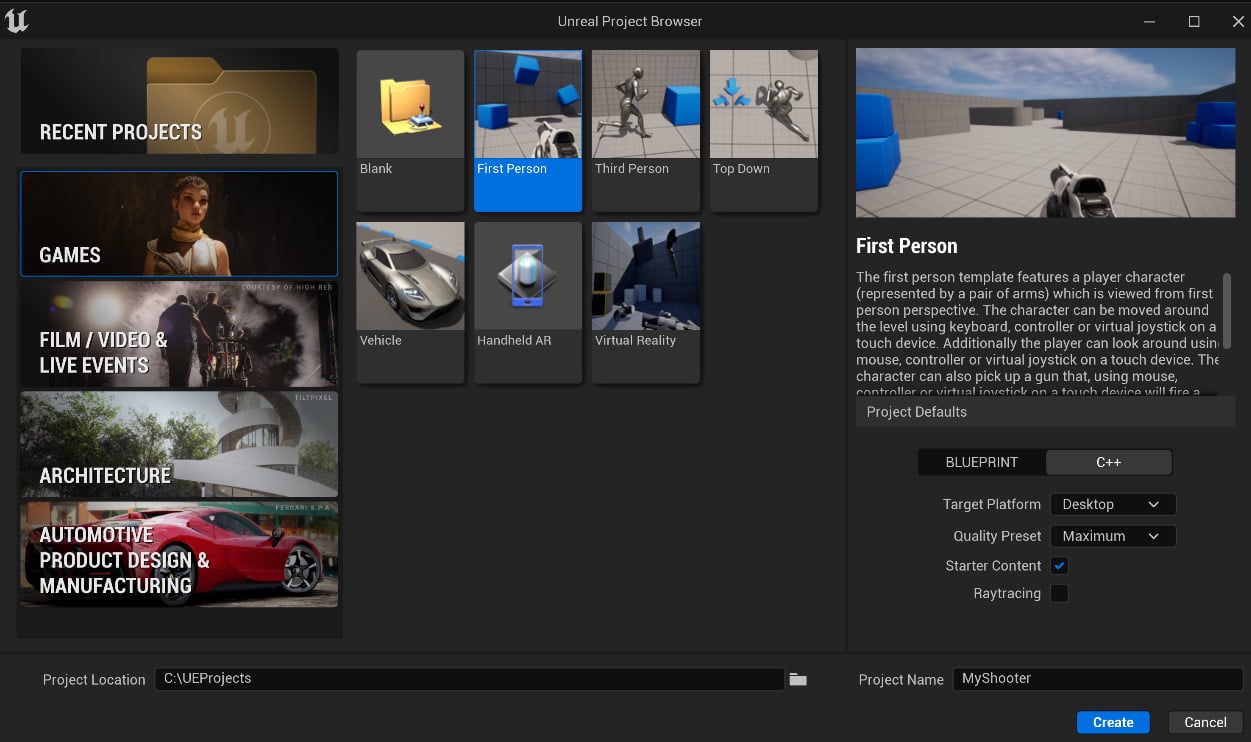Screen dimensions: 1251x742
Task: Uncheck the Starter Content checkbox
Action: pyautogui.click(x=1059, y=566)
